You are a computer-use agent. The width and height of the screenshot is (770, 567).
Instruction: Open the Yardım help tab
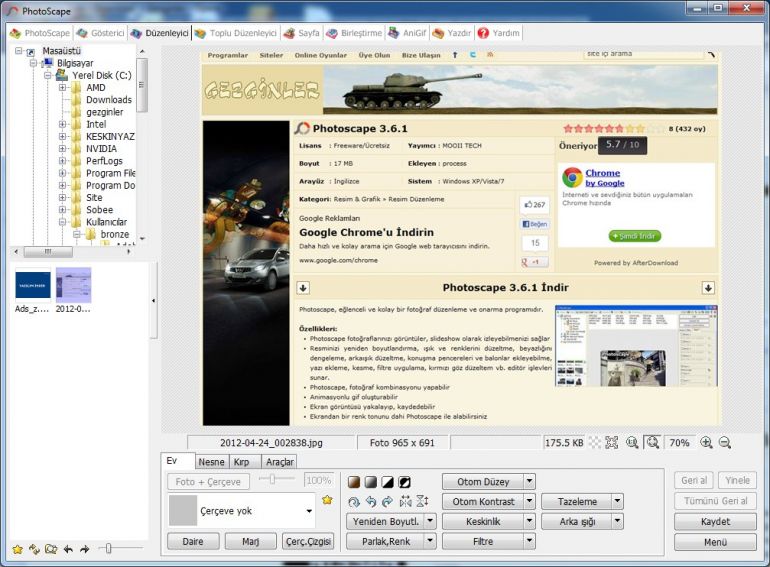pyautogui.click(x=499, y=33)
